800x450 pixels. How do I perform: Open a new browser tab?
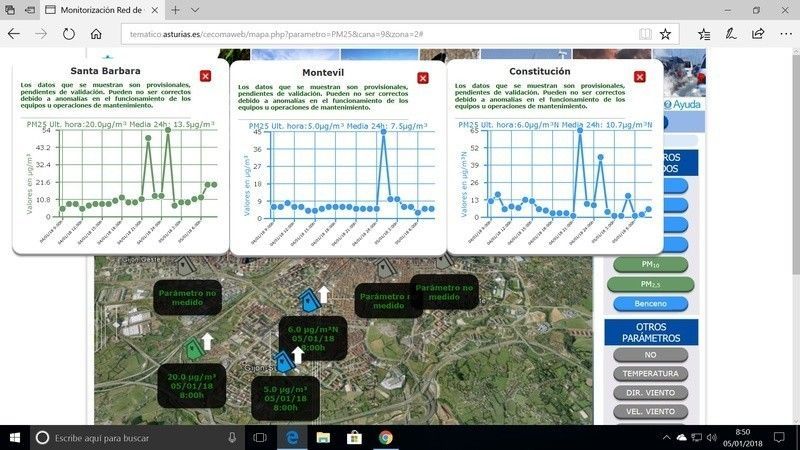tap(175, 9)
